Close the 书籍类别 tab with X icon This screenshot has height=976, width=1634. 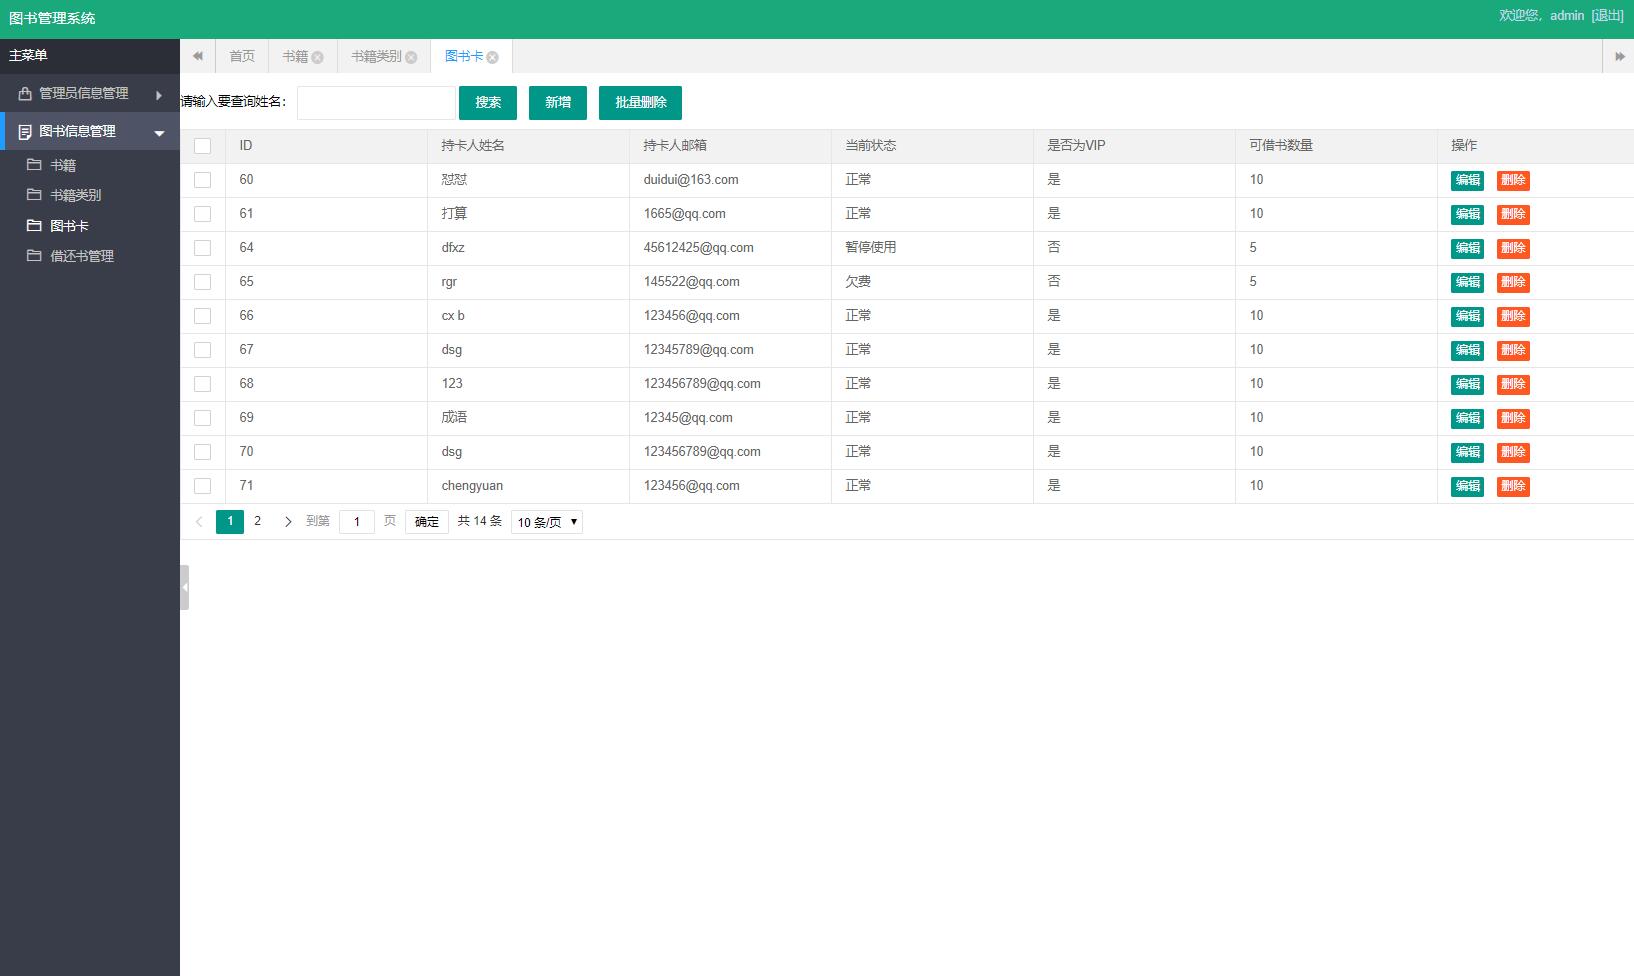[x=411, y=57]
